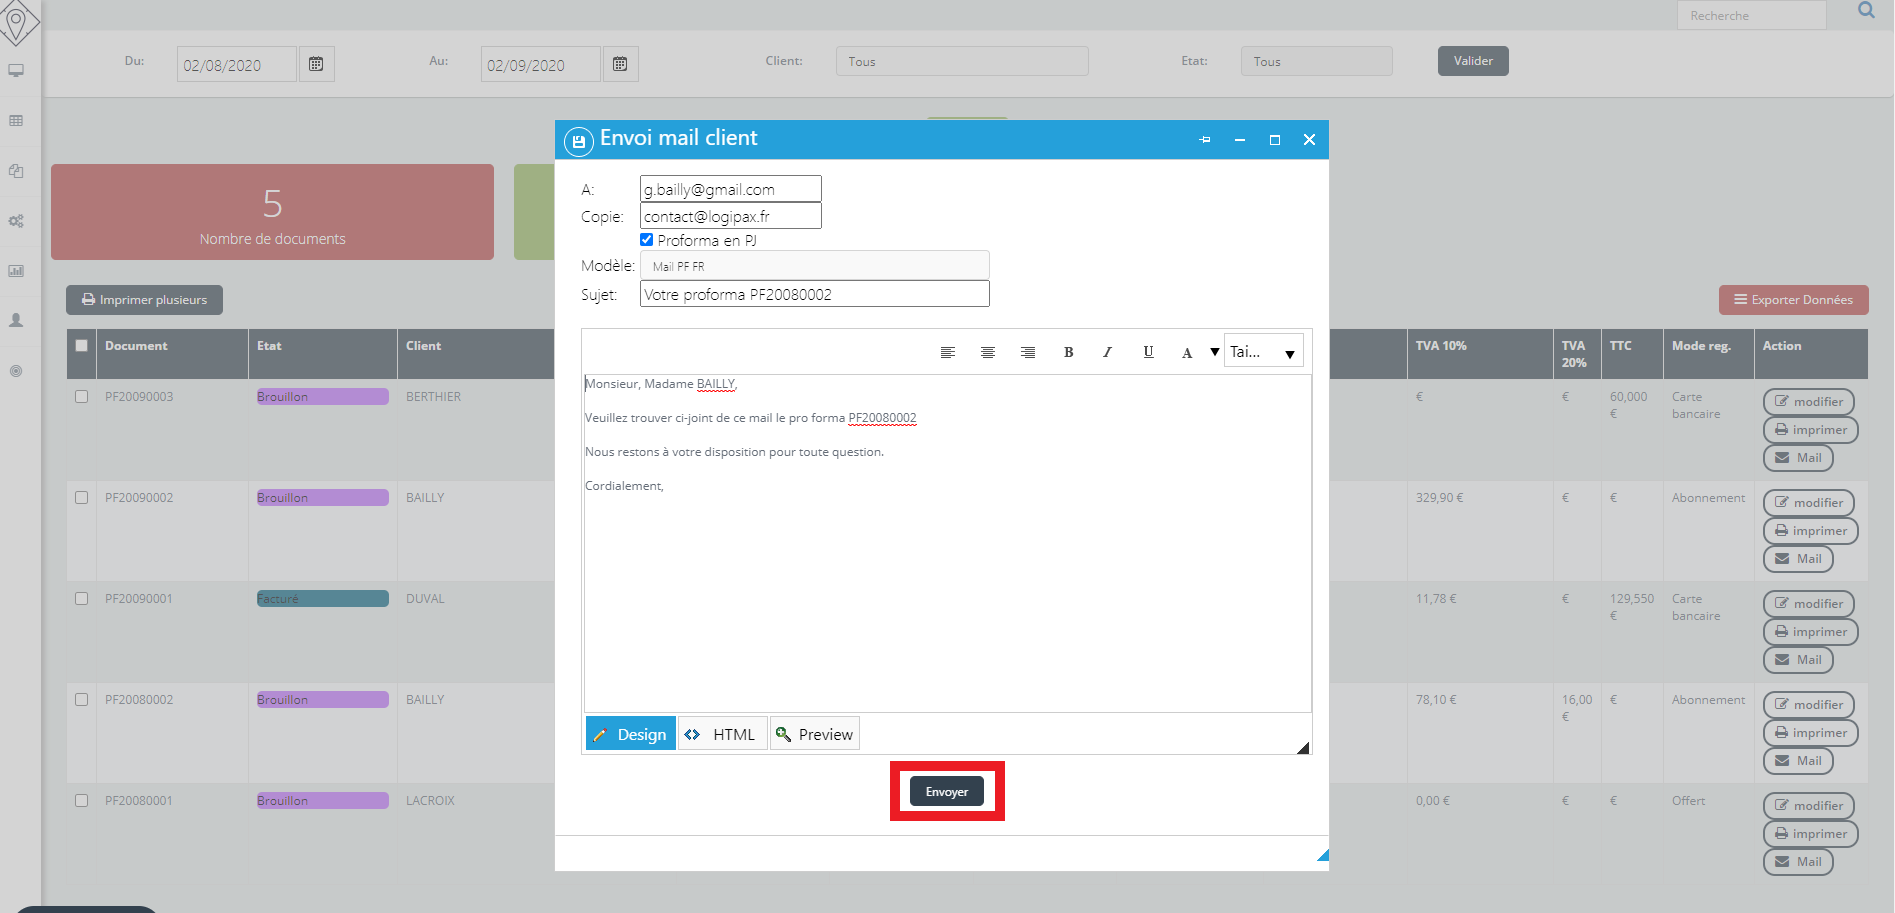This screenshot has height=913, width=1895.
Task: Uncheck the Proforma en PJ checkbox
Action: click(x=647, y=240)
